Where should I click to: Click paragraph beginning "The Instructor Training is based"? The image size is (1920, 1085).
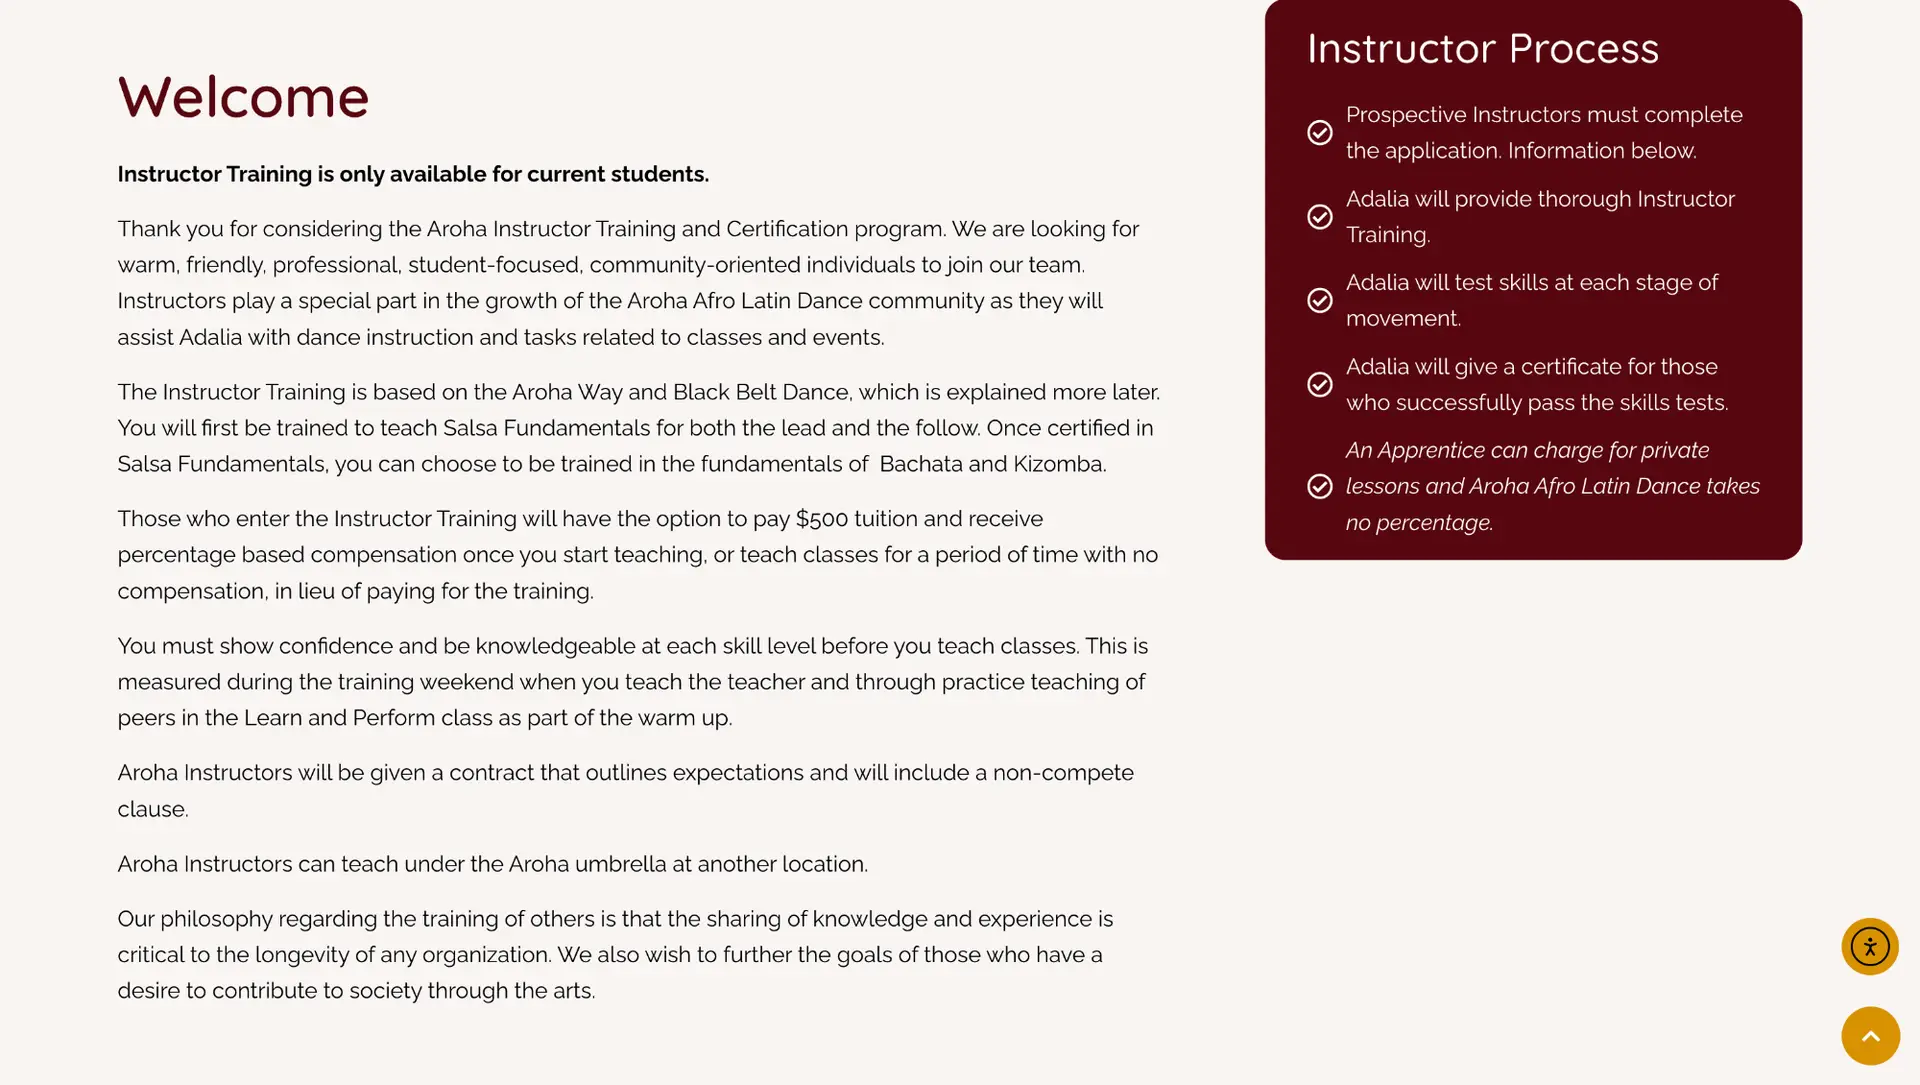click(638, 428)
